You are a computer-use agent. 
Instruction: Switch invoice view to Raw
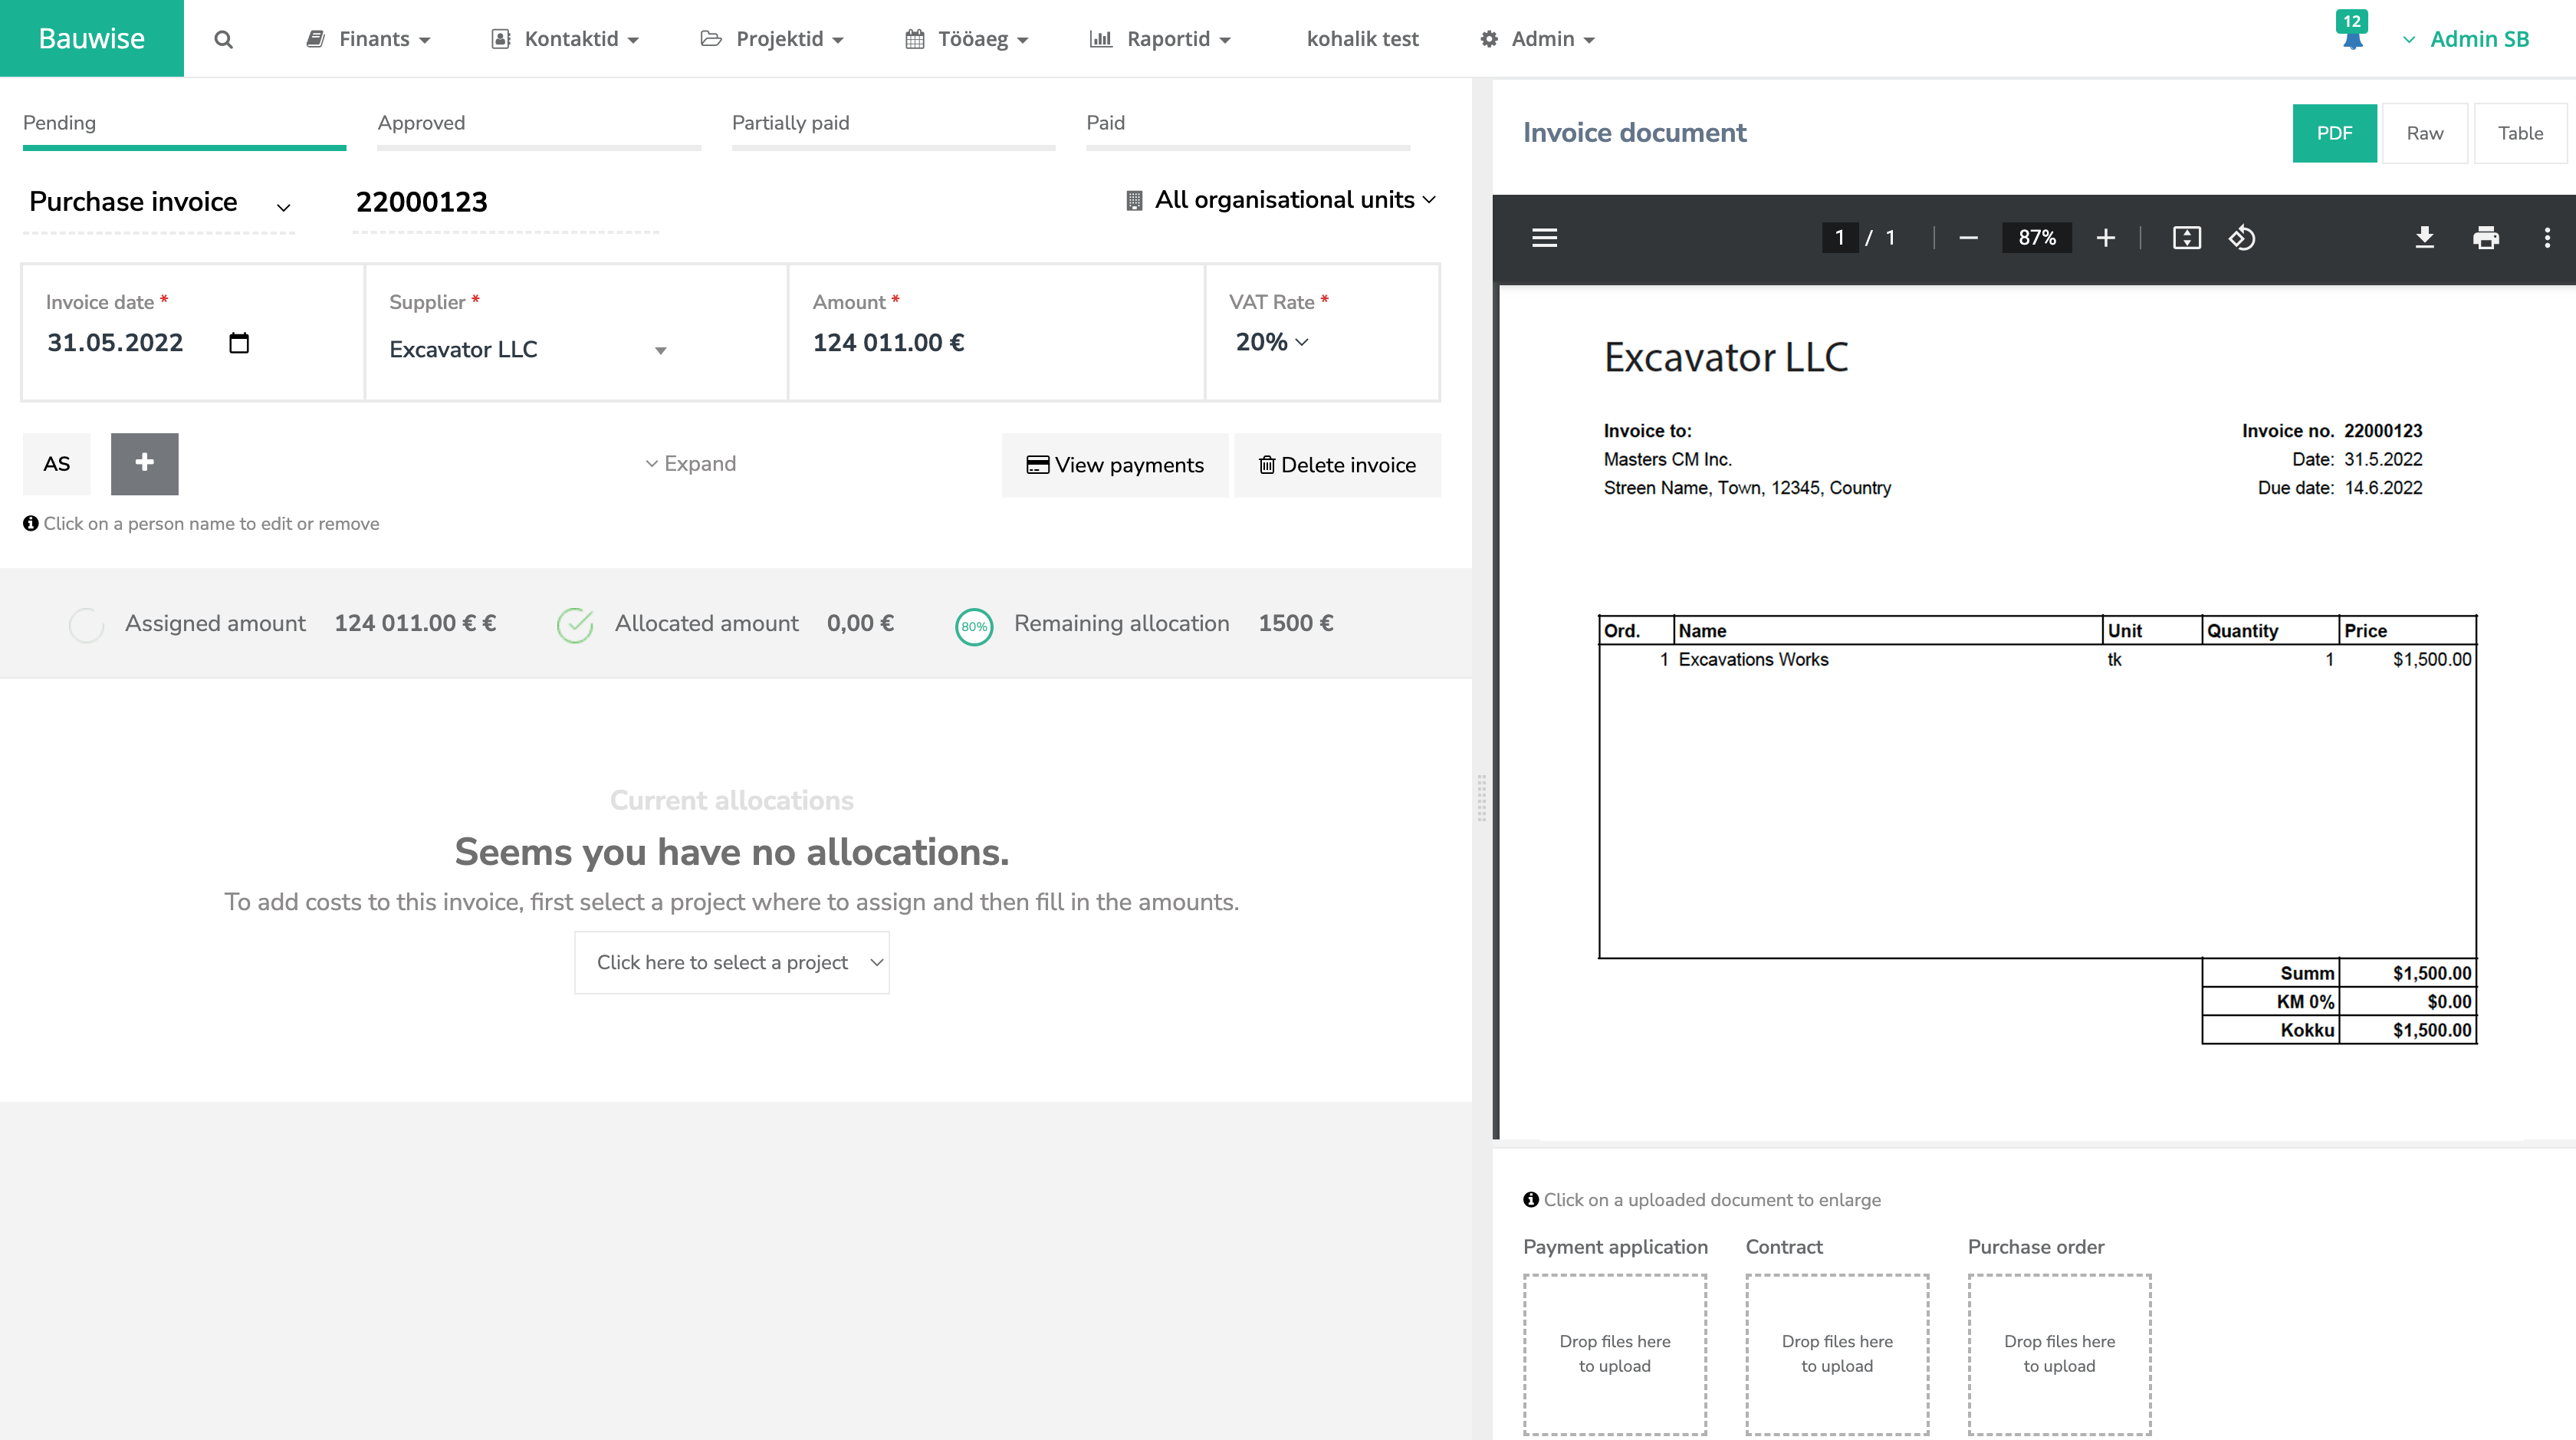(2424, 132)
